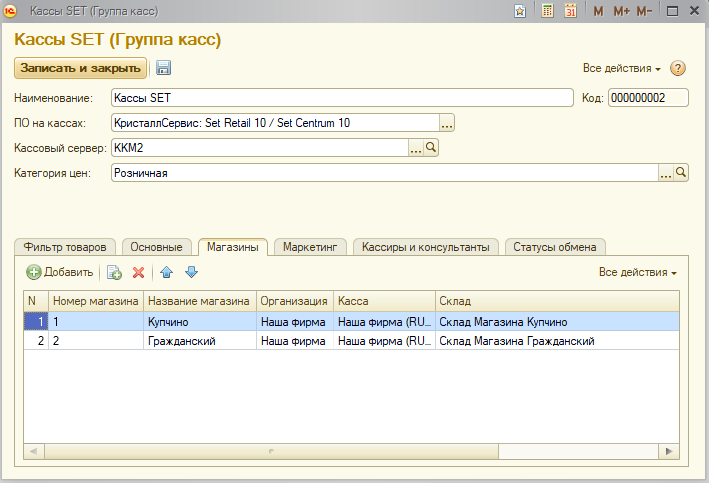Delete row with the red X icon
Screen dimensions: 709x483
[x=139, y=272]
